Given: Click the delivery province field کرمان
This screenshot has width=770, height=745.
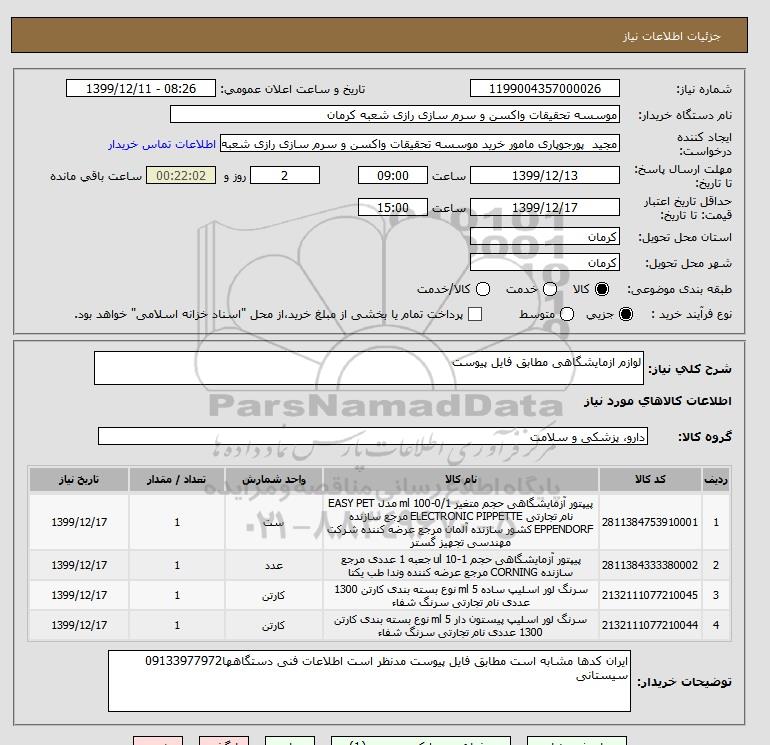Looking at the screenshot, I should click(545, 237).
